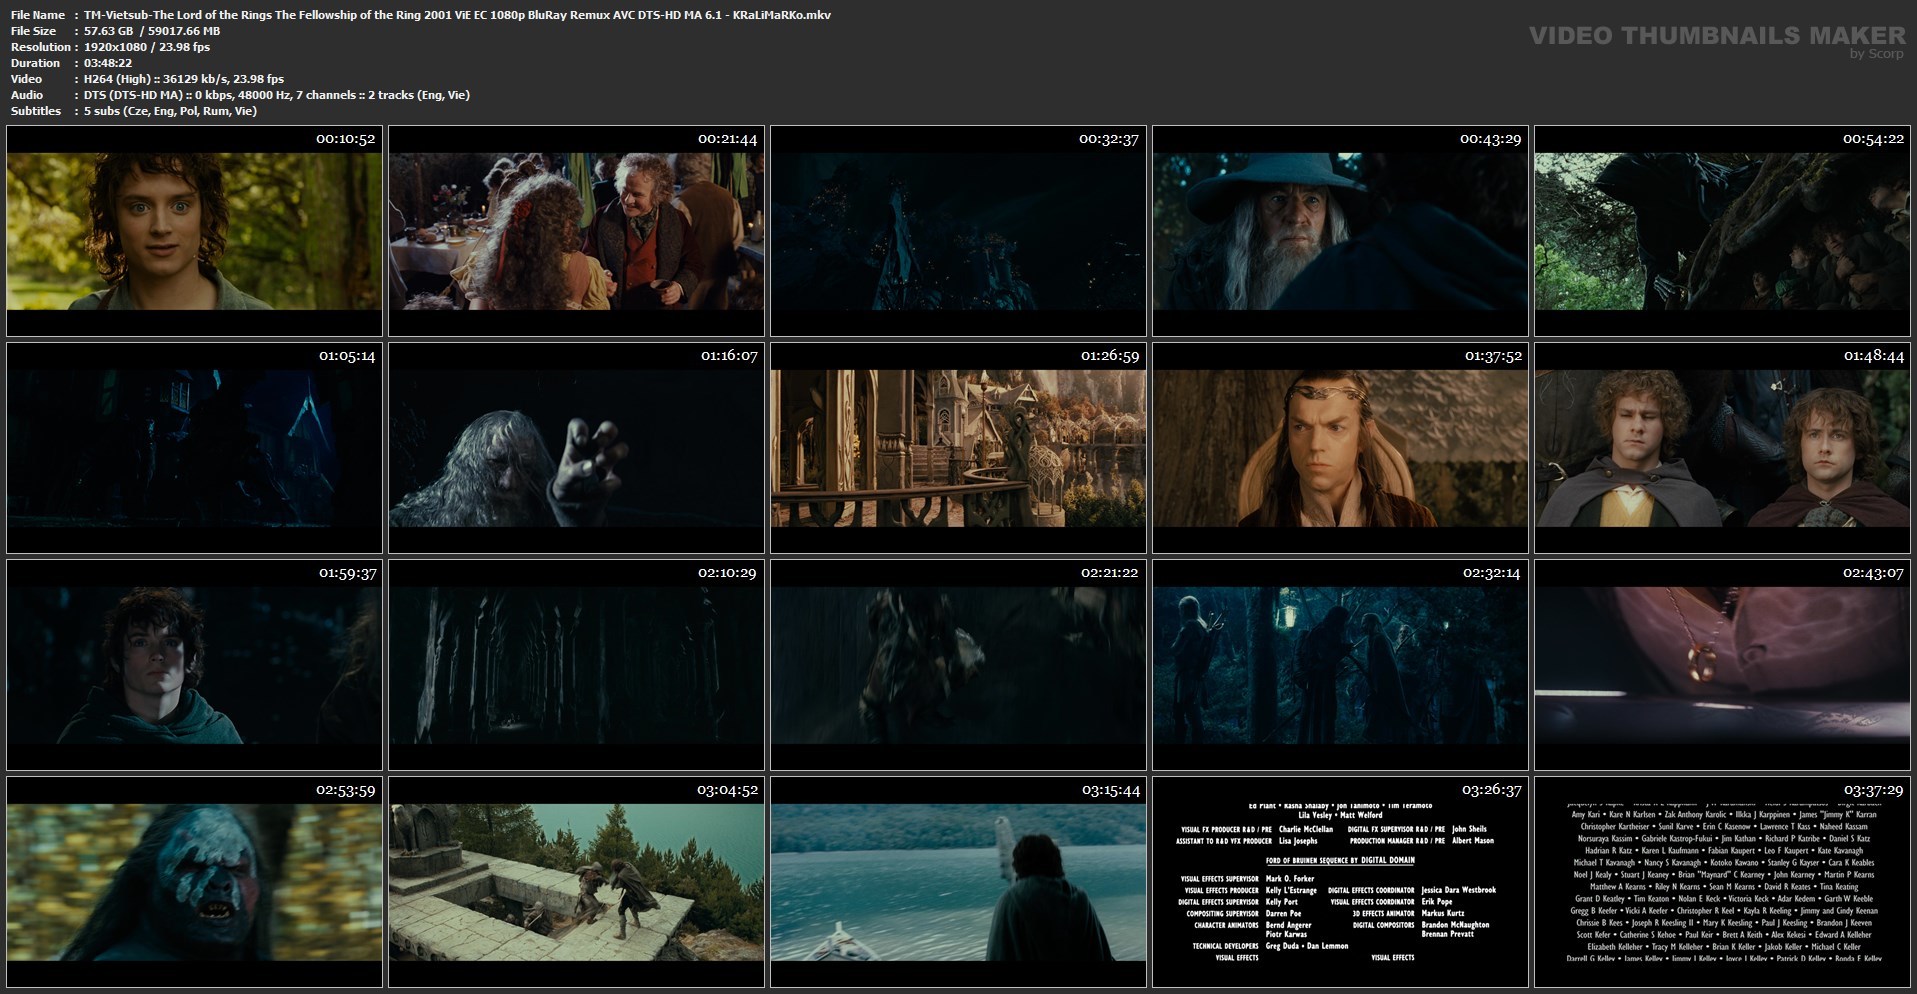Select the stone ruins frame at 03:04:52

576,882
